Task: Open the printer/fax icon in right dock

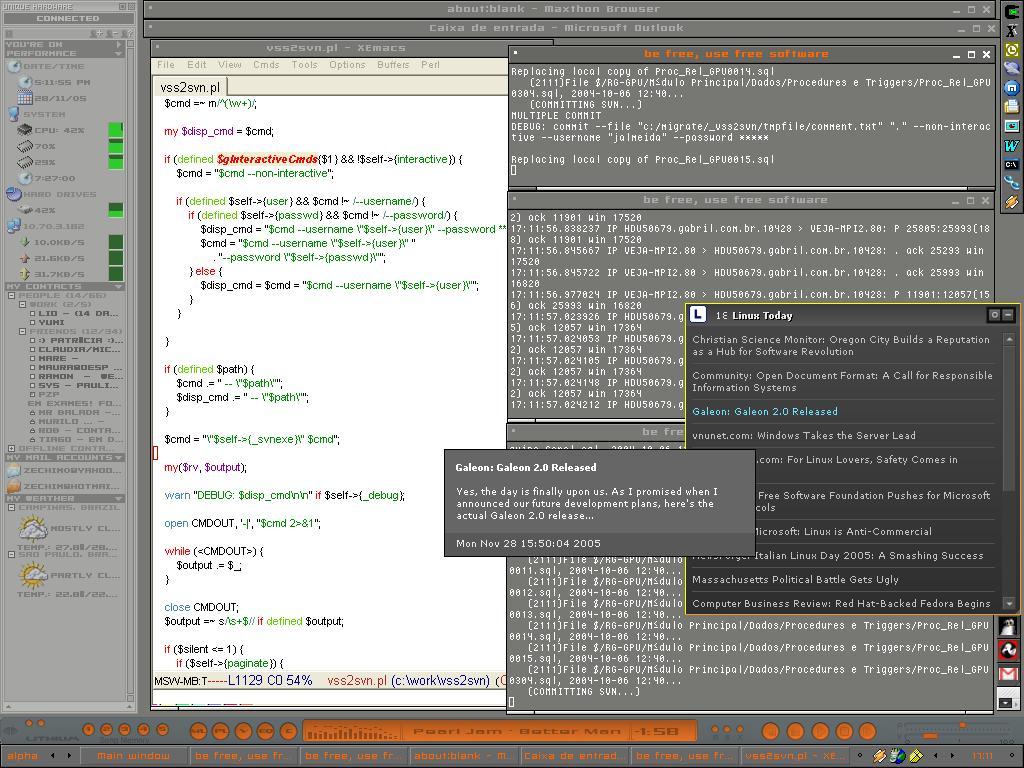Action: (1012, 106)
